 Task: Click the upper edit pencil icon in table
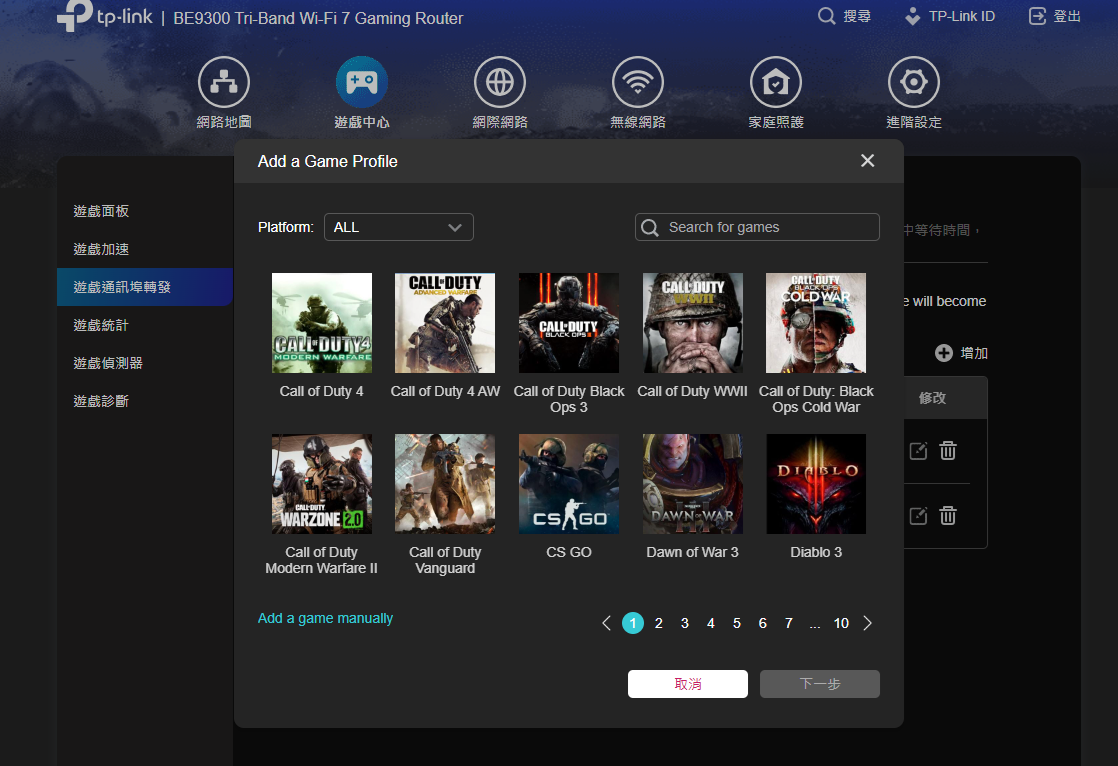pyautogui.click(x=918, y=451)
